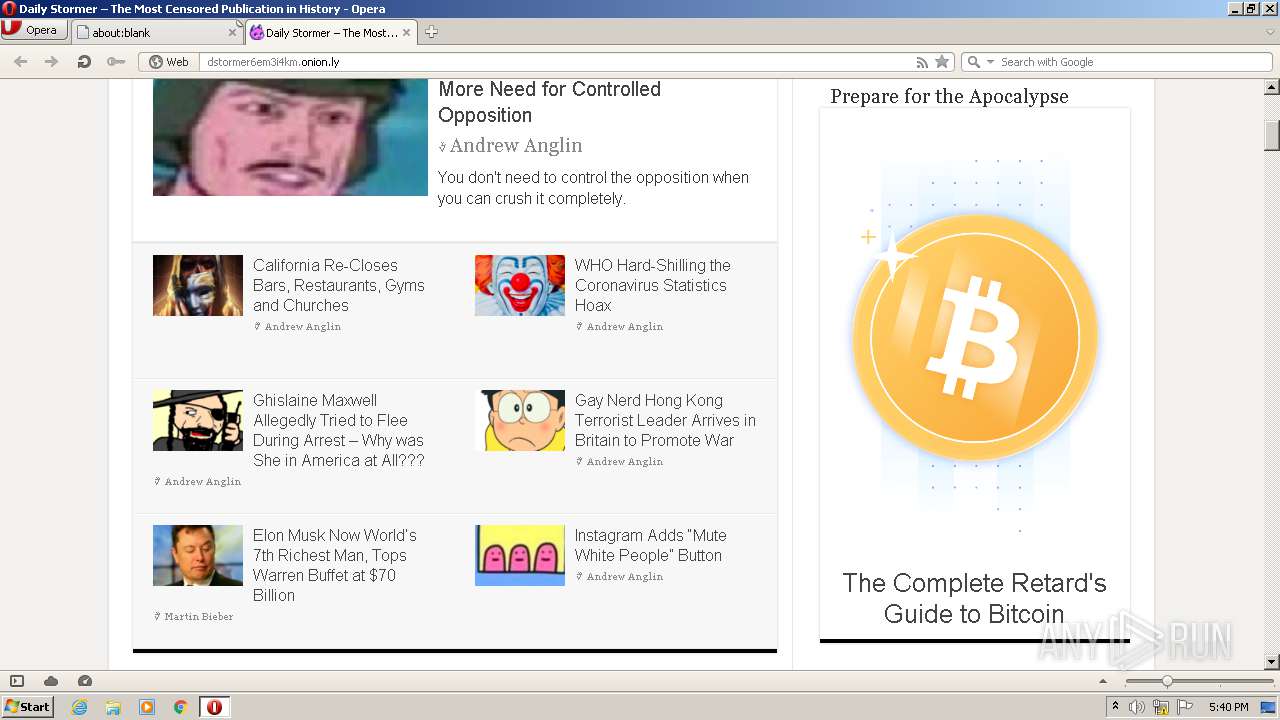Open the Elon Musk richest man article
The height and width of the screenshot is (720, 1280).
click(335, 565)
